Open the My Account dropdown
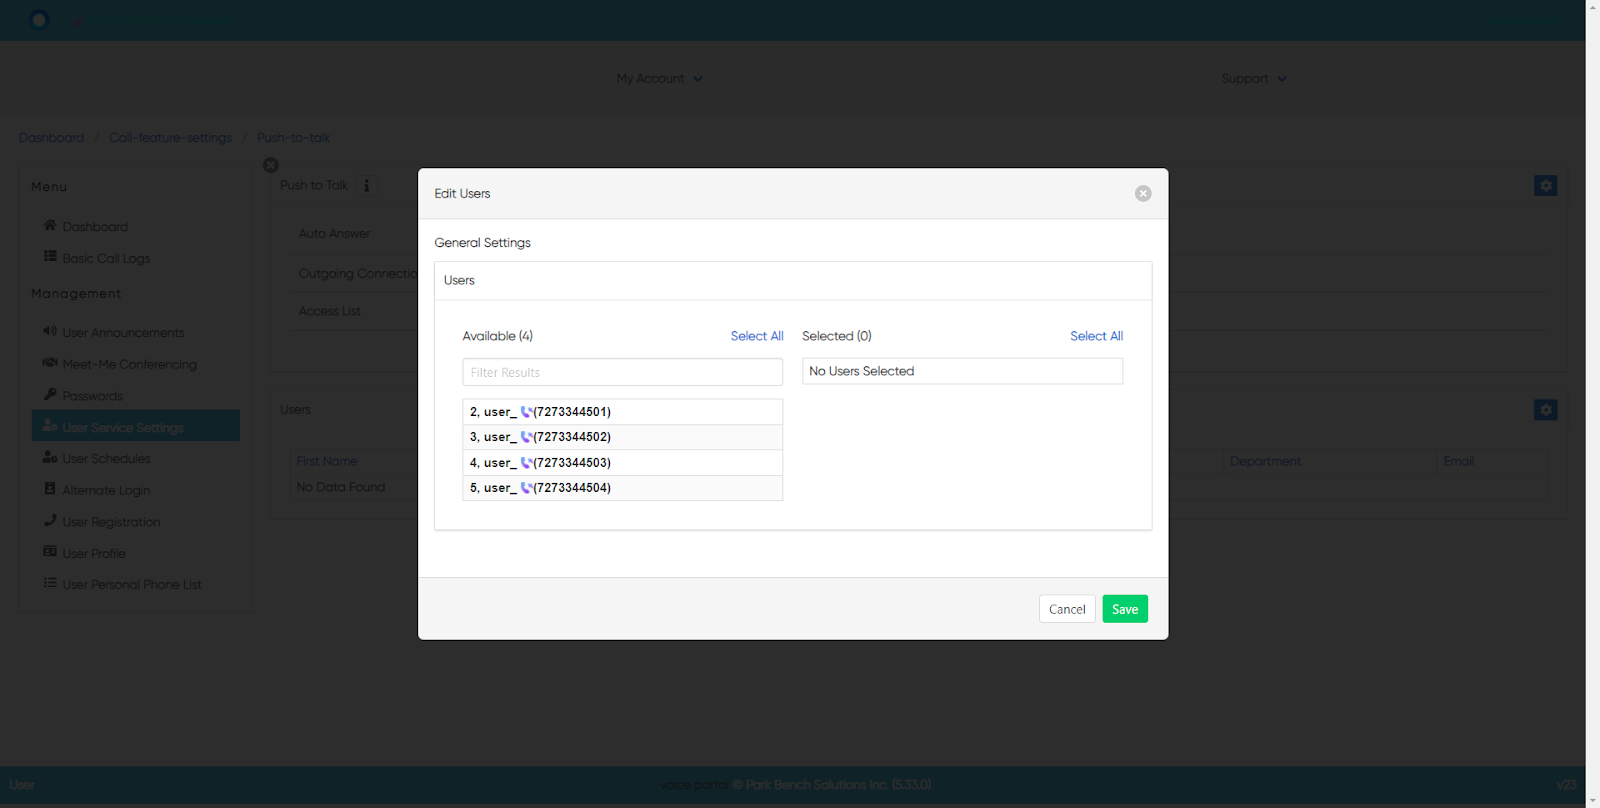This screenshot has width=1600, height=808. (x=659, y=79)
